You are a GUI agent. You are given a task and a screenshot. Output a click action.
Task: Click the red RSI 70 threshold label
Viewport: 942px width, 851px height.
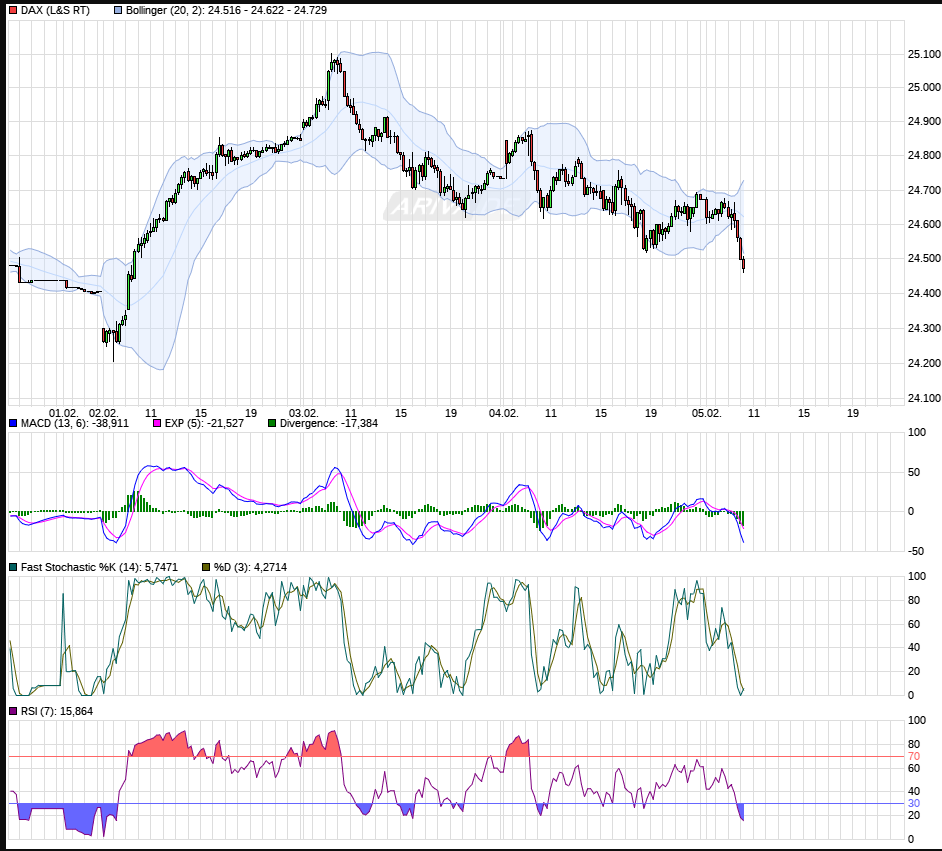point(913,756)
